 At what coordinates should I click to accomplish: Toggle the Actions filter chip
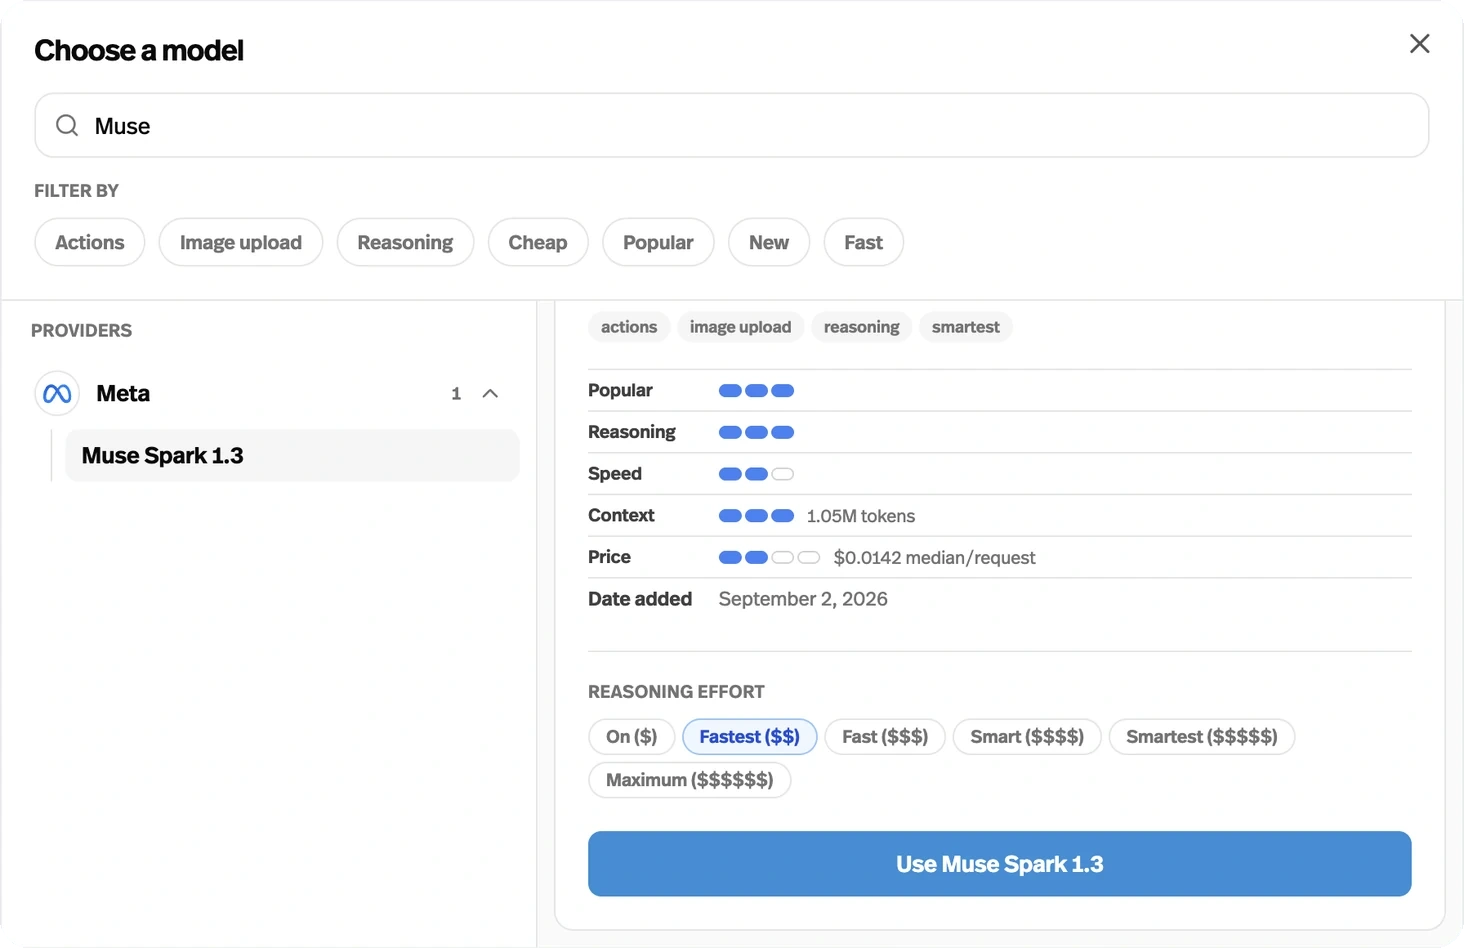pyautogui.click(x=90, y=242)
